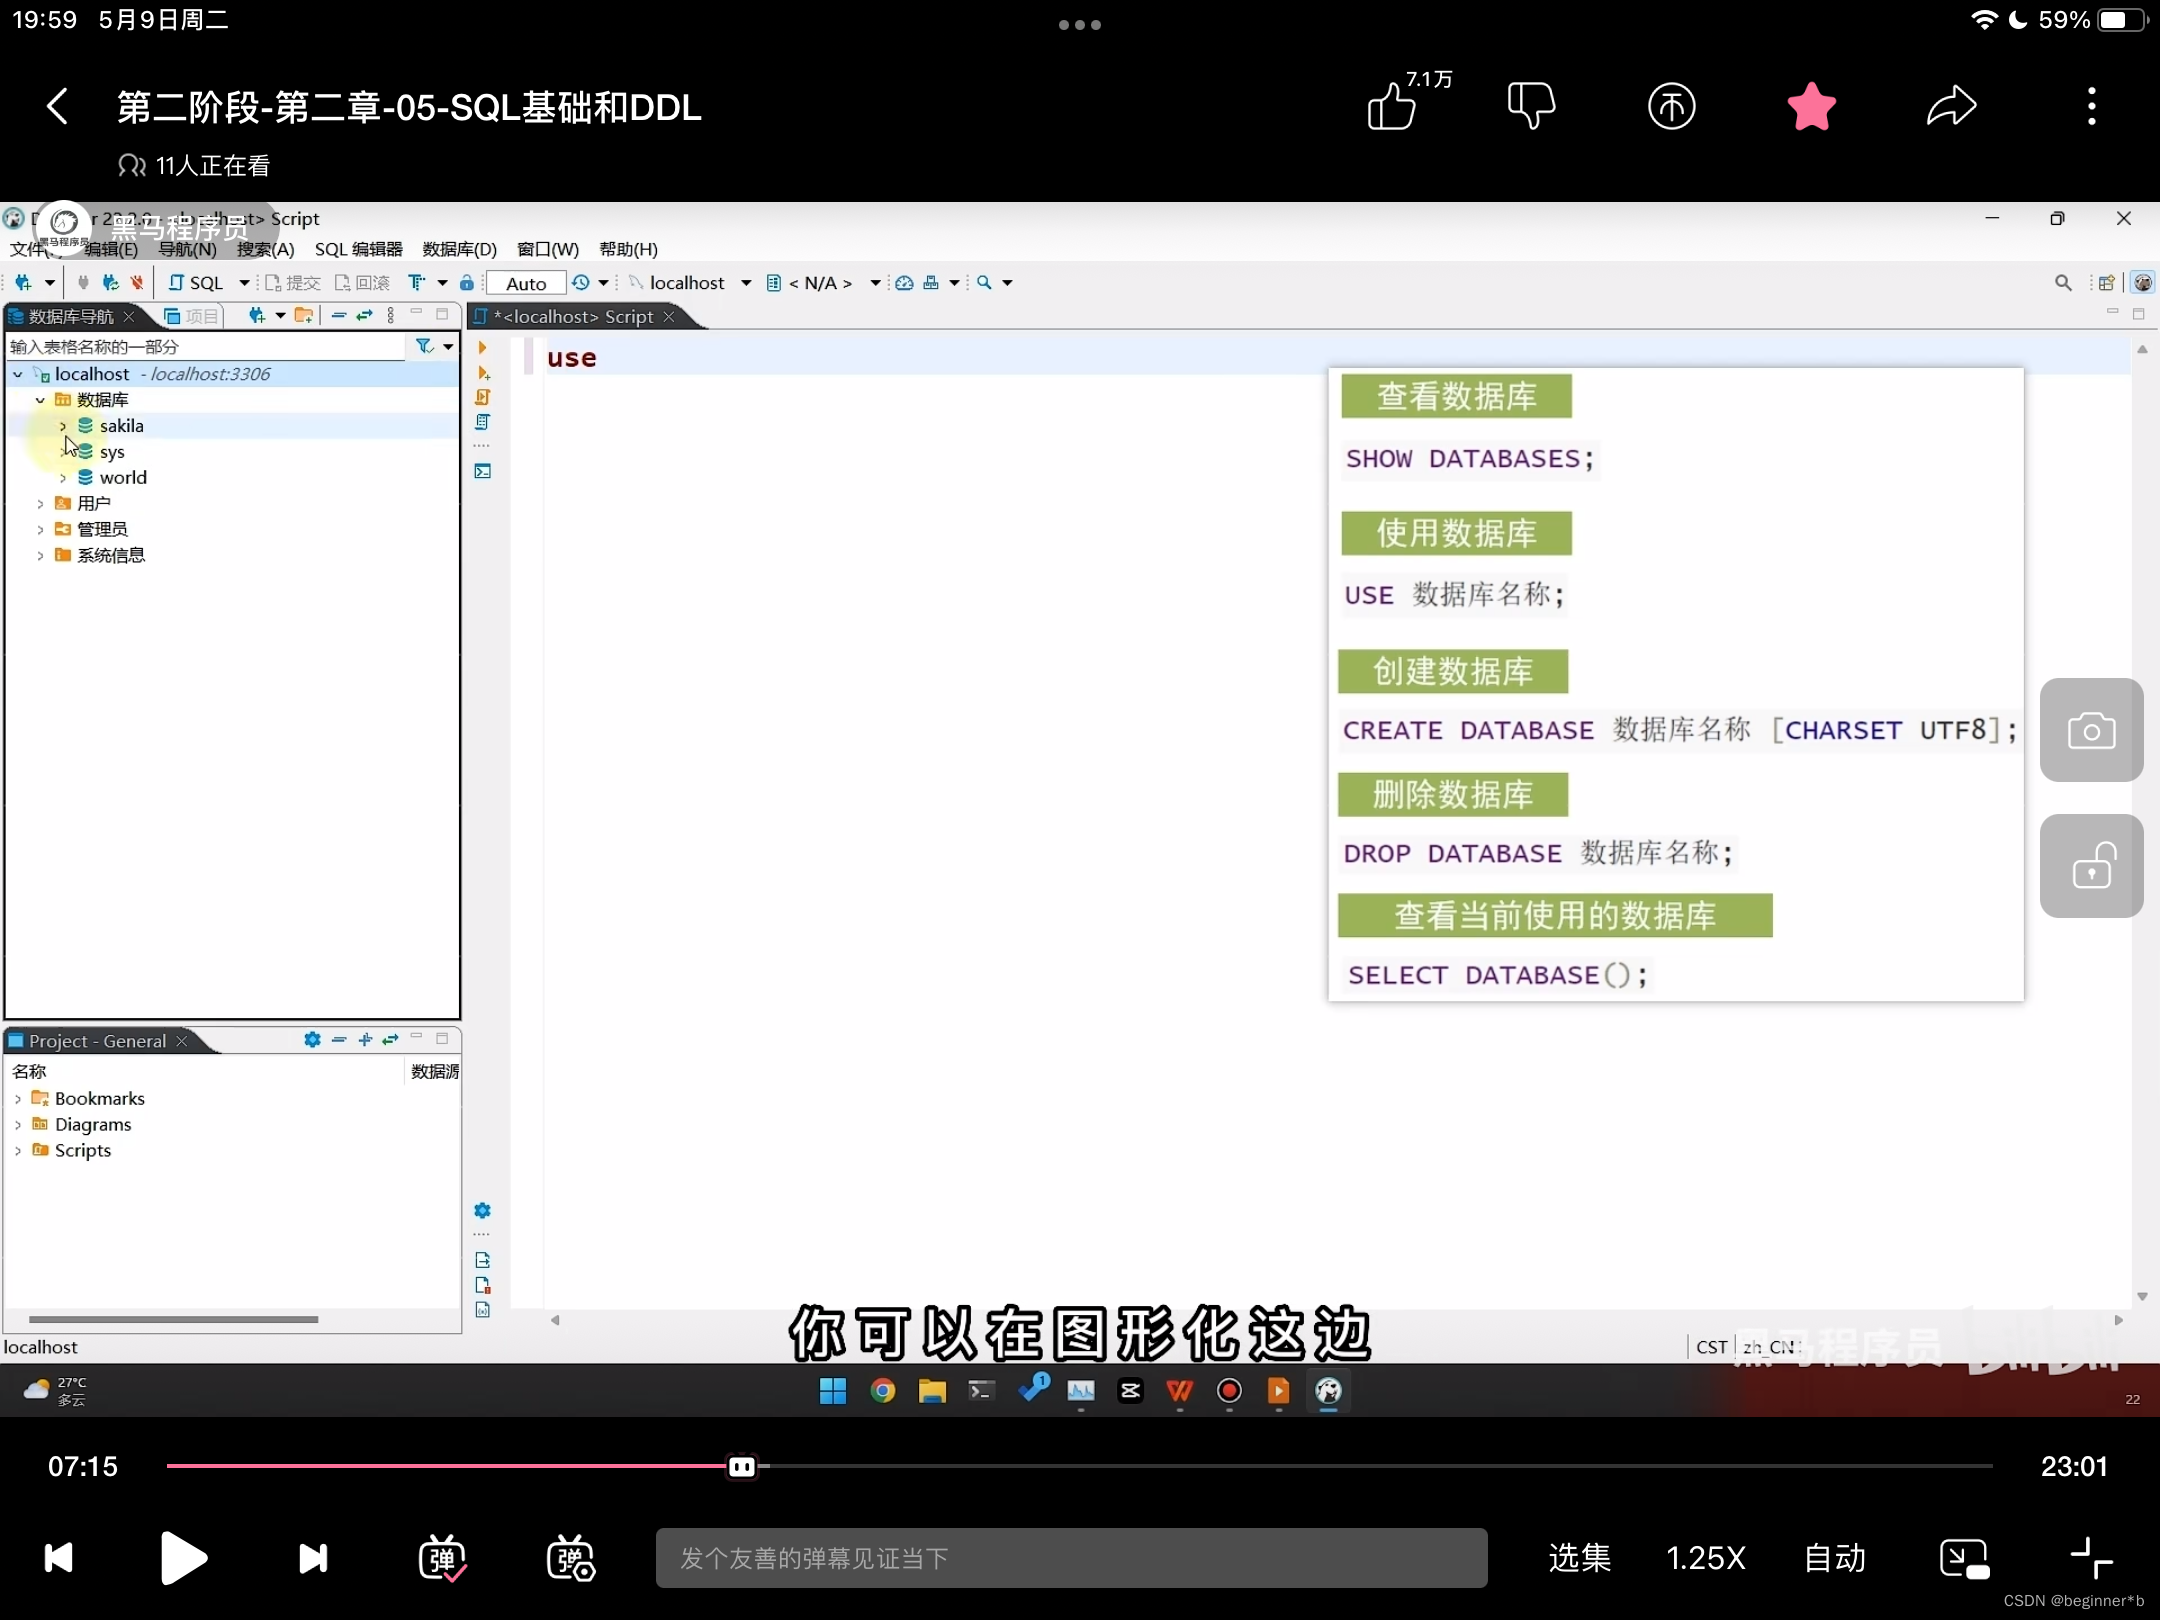Exit fullscreen with the shrink icon

(x=2091, y=1558)
